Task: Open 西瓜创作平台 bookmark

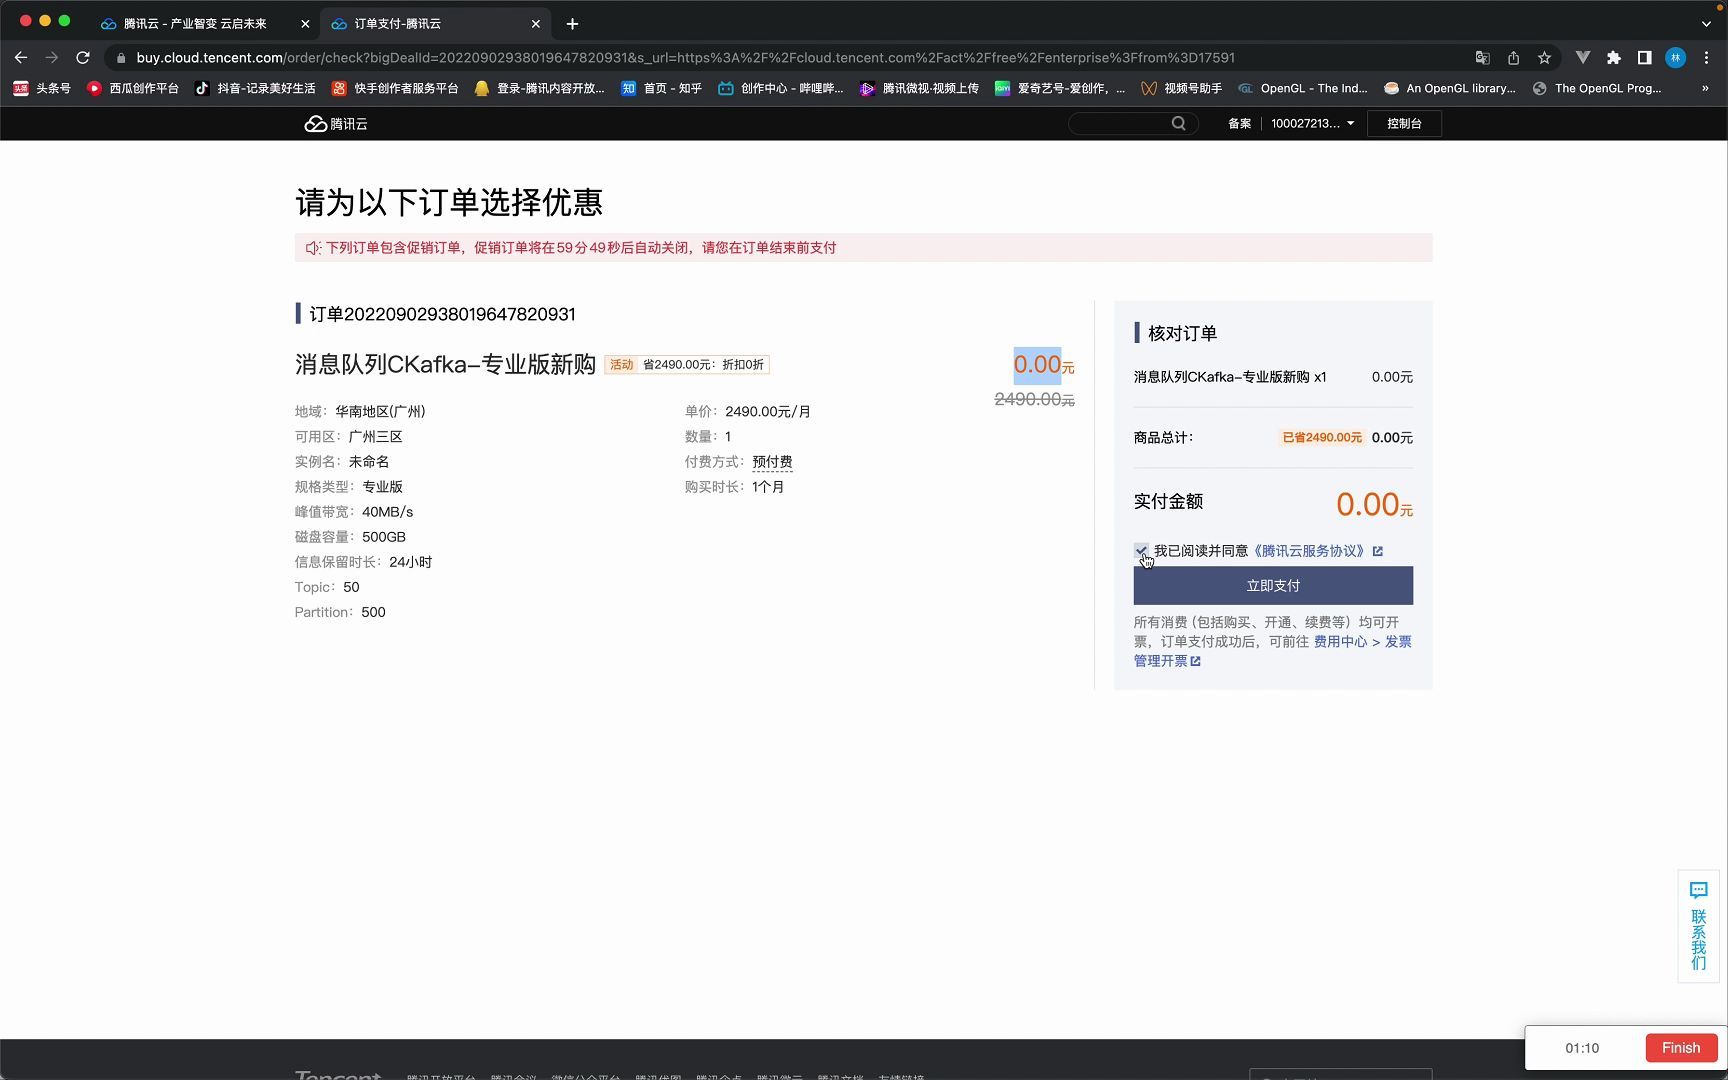Action: (x=132, y=88)
